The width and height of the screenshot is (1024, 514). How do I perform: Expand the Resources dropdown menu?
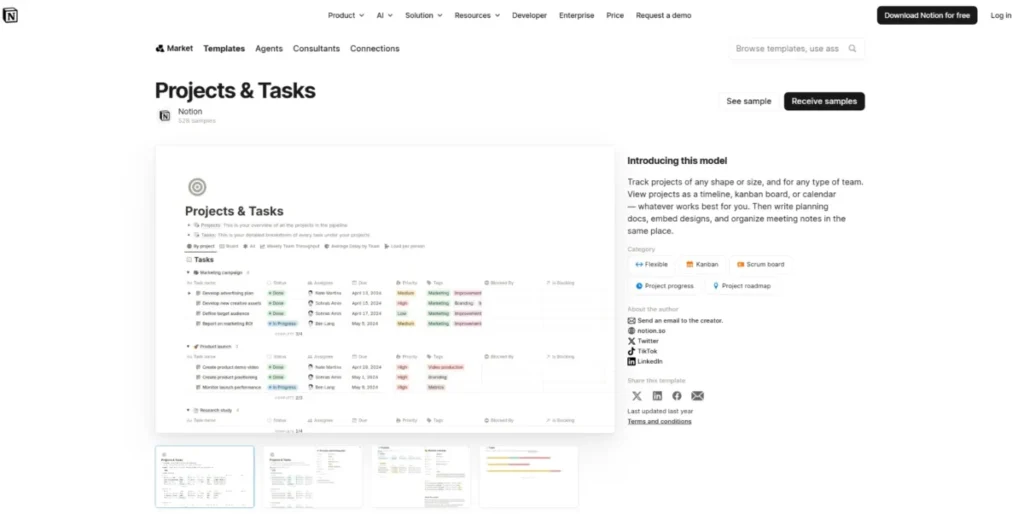click(477, 15)
